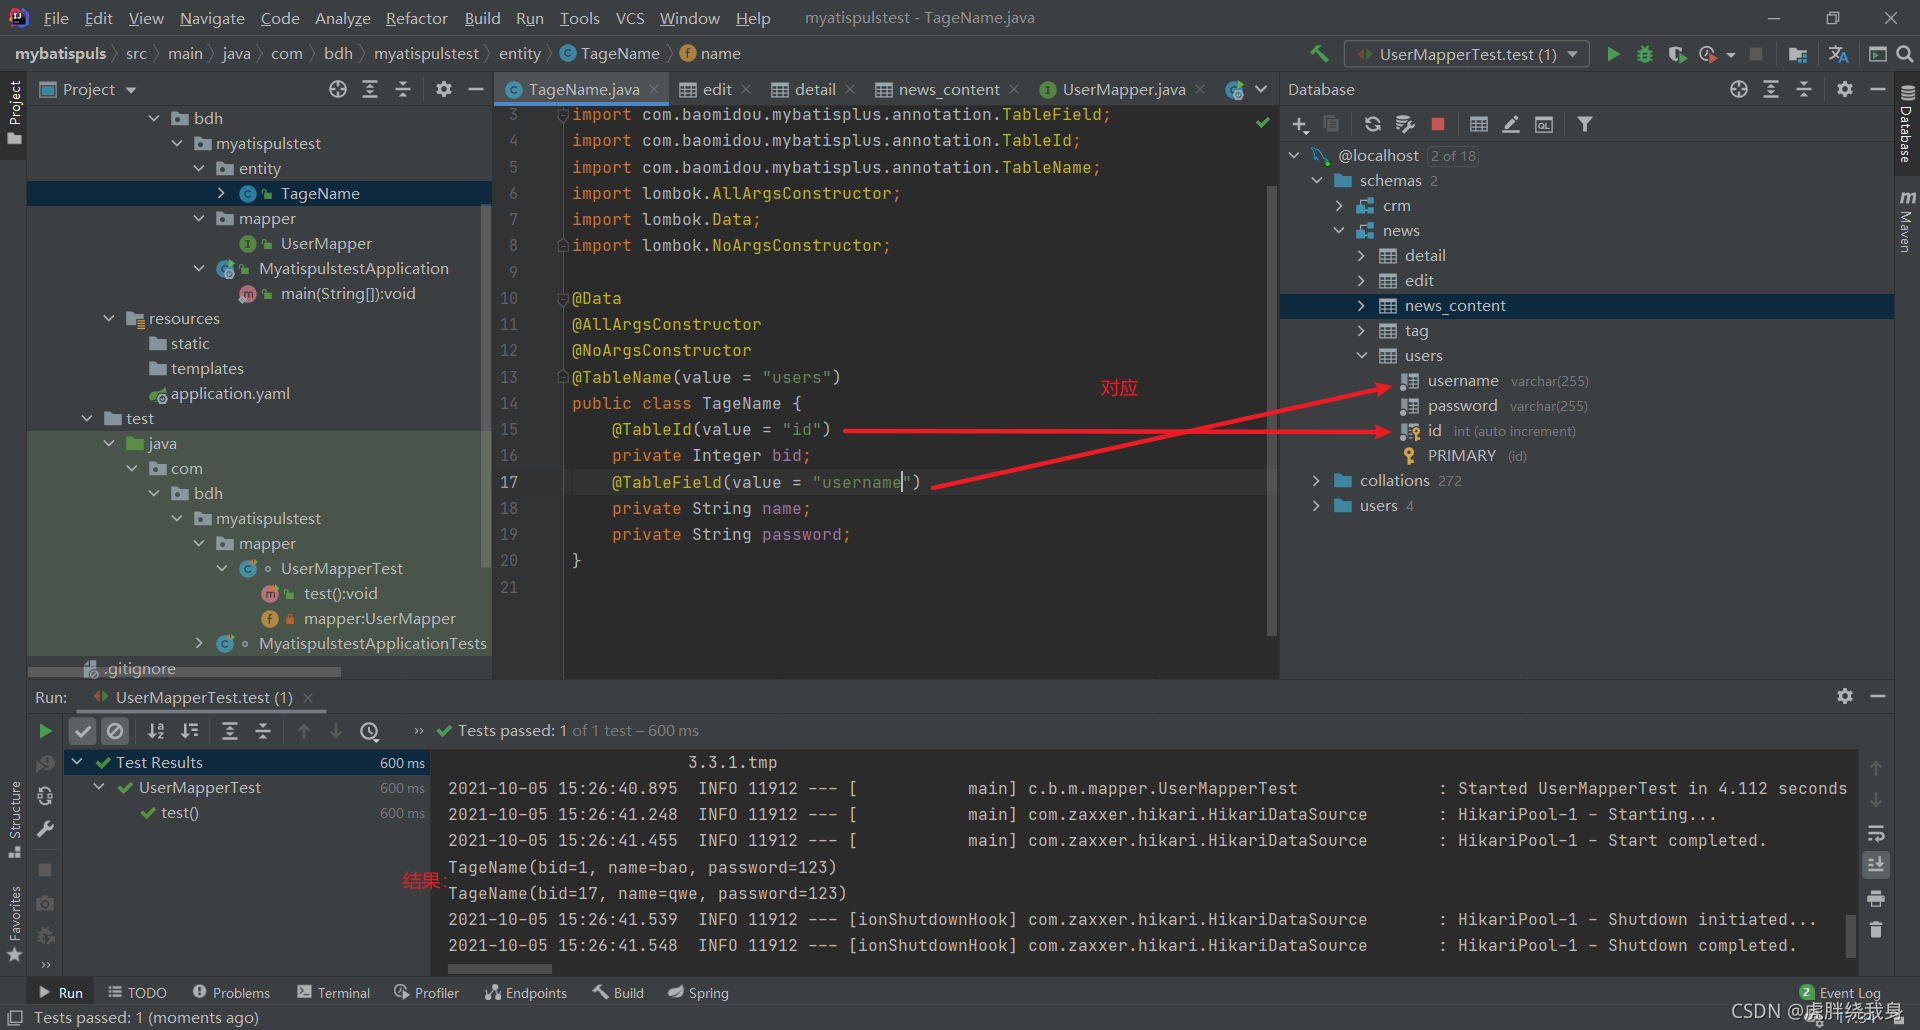This screenshot has width=1920, height=1030.
Task: Open the VCS menu
Action: tap(629, 18)
